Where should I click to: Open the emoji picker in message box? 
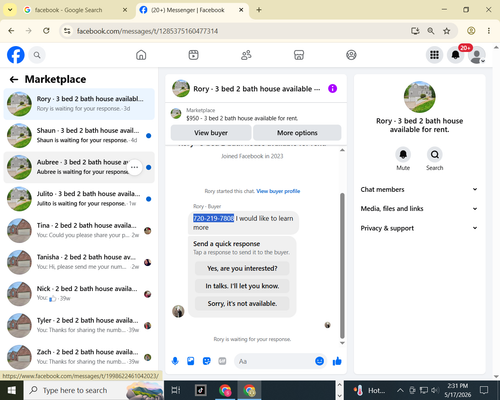pos(319,361)
